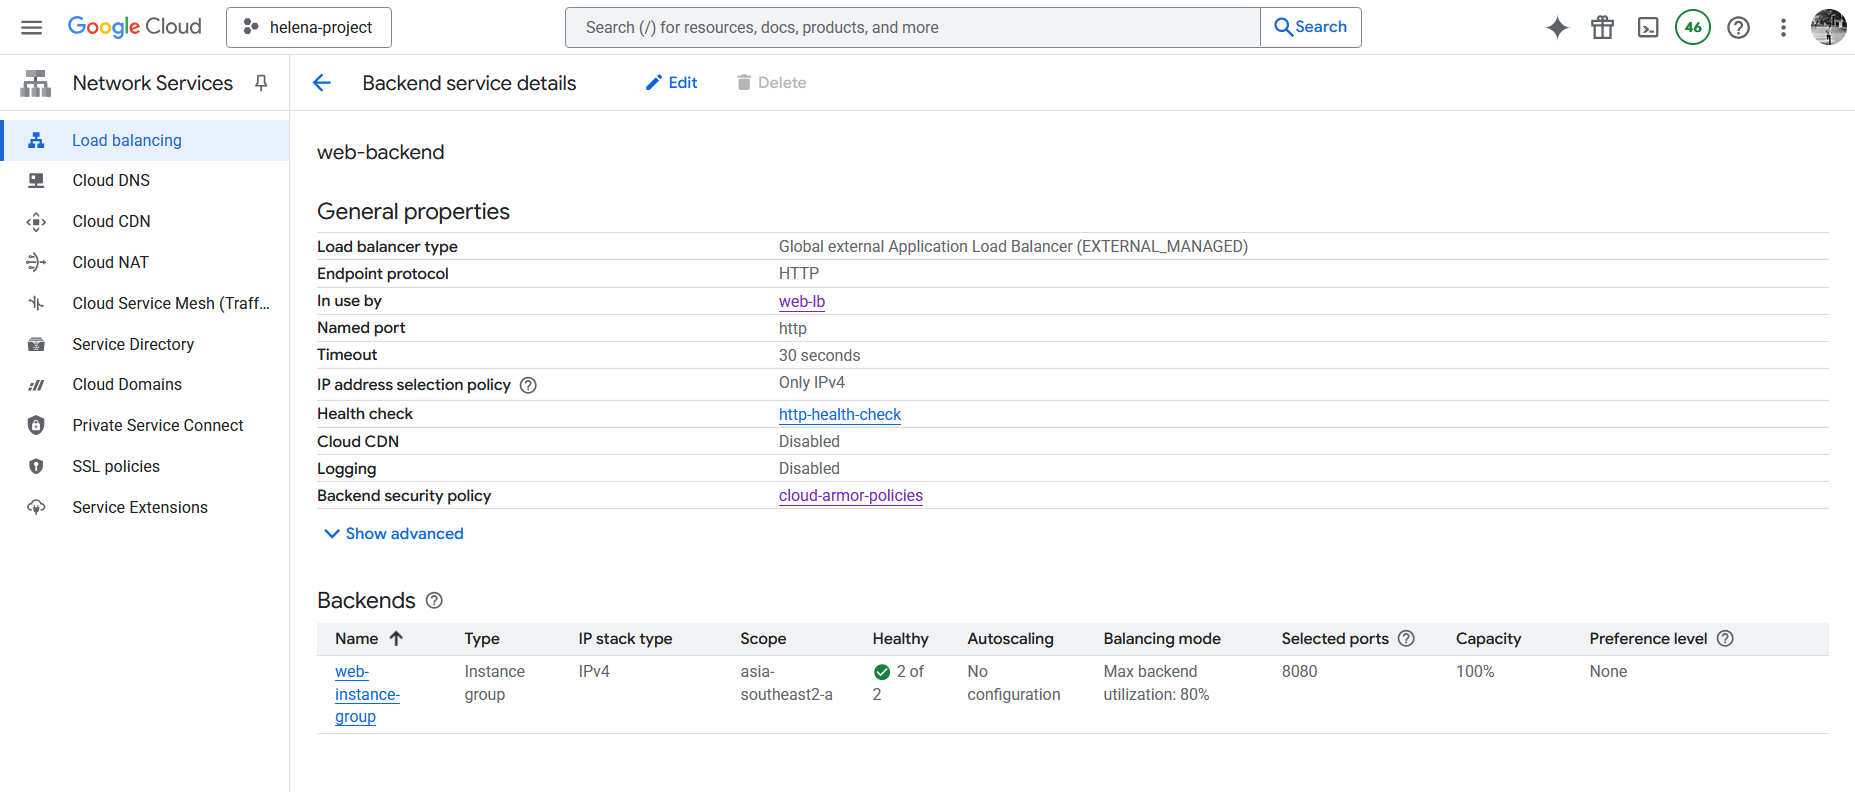Image resolution: width=1855 pixels, height=792 pixels.
Task: Click the Edit button
Action: [671, 83]
